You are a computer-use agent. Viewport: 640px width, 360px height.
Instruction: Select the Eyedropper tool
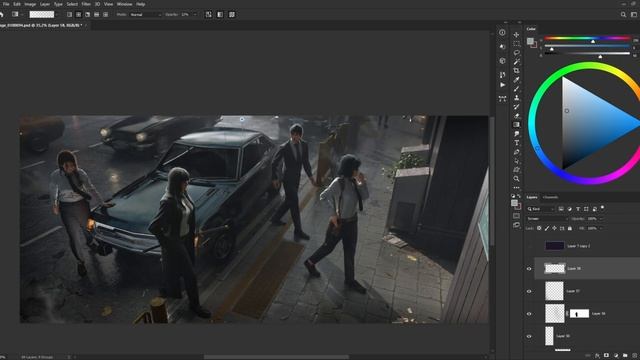tap(516, 80)
